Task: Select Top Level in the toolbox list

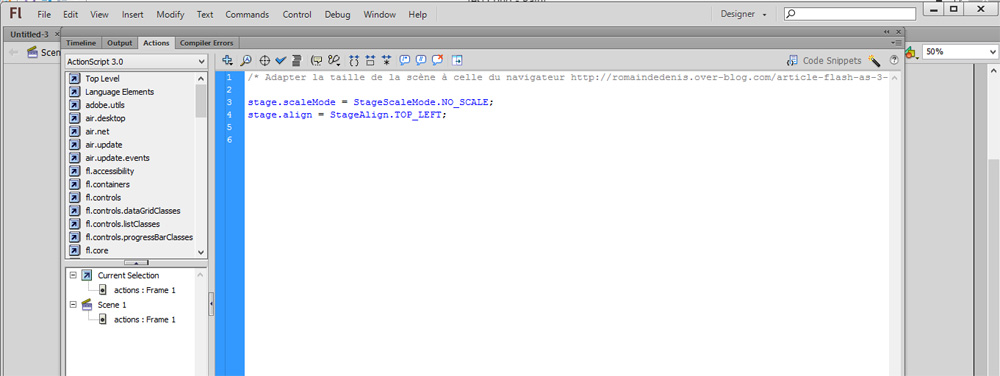Action: tap(102, 78)
